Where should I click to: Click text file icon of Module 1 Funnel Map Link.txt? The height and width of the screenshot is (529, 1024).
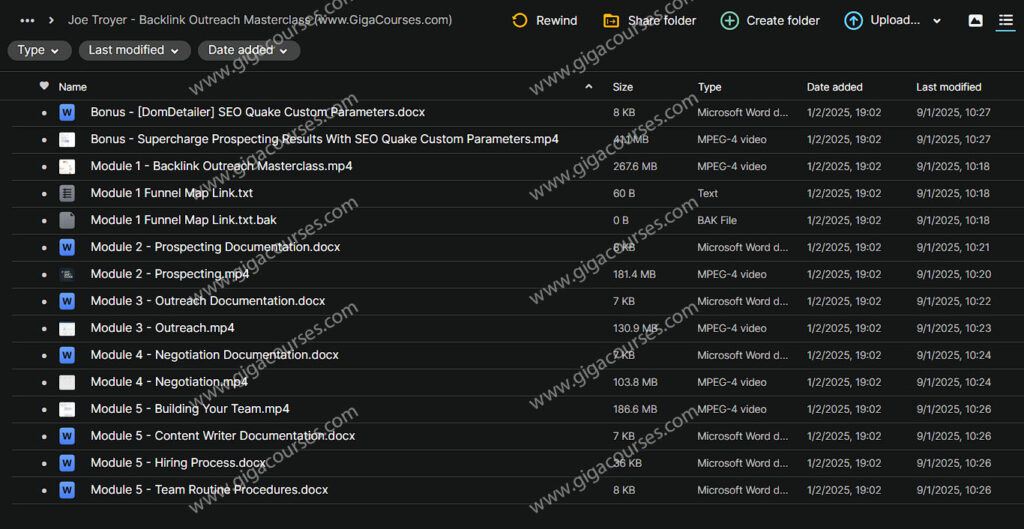tap(67, 193)
